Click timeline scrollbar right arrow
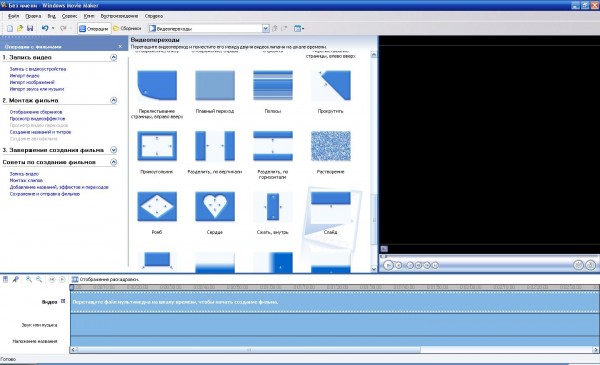Screen dimensions: 600x365 (x=595, y=350)
